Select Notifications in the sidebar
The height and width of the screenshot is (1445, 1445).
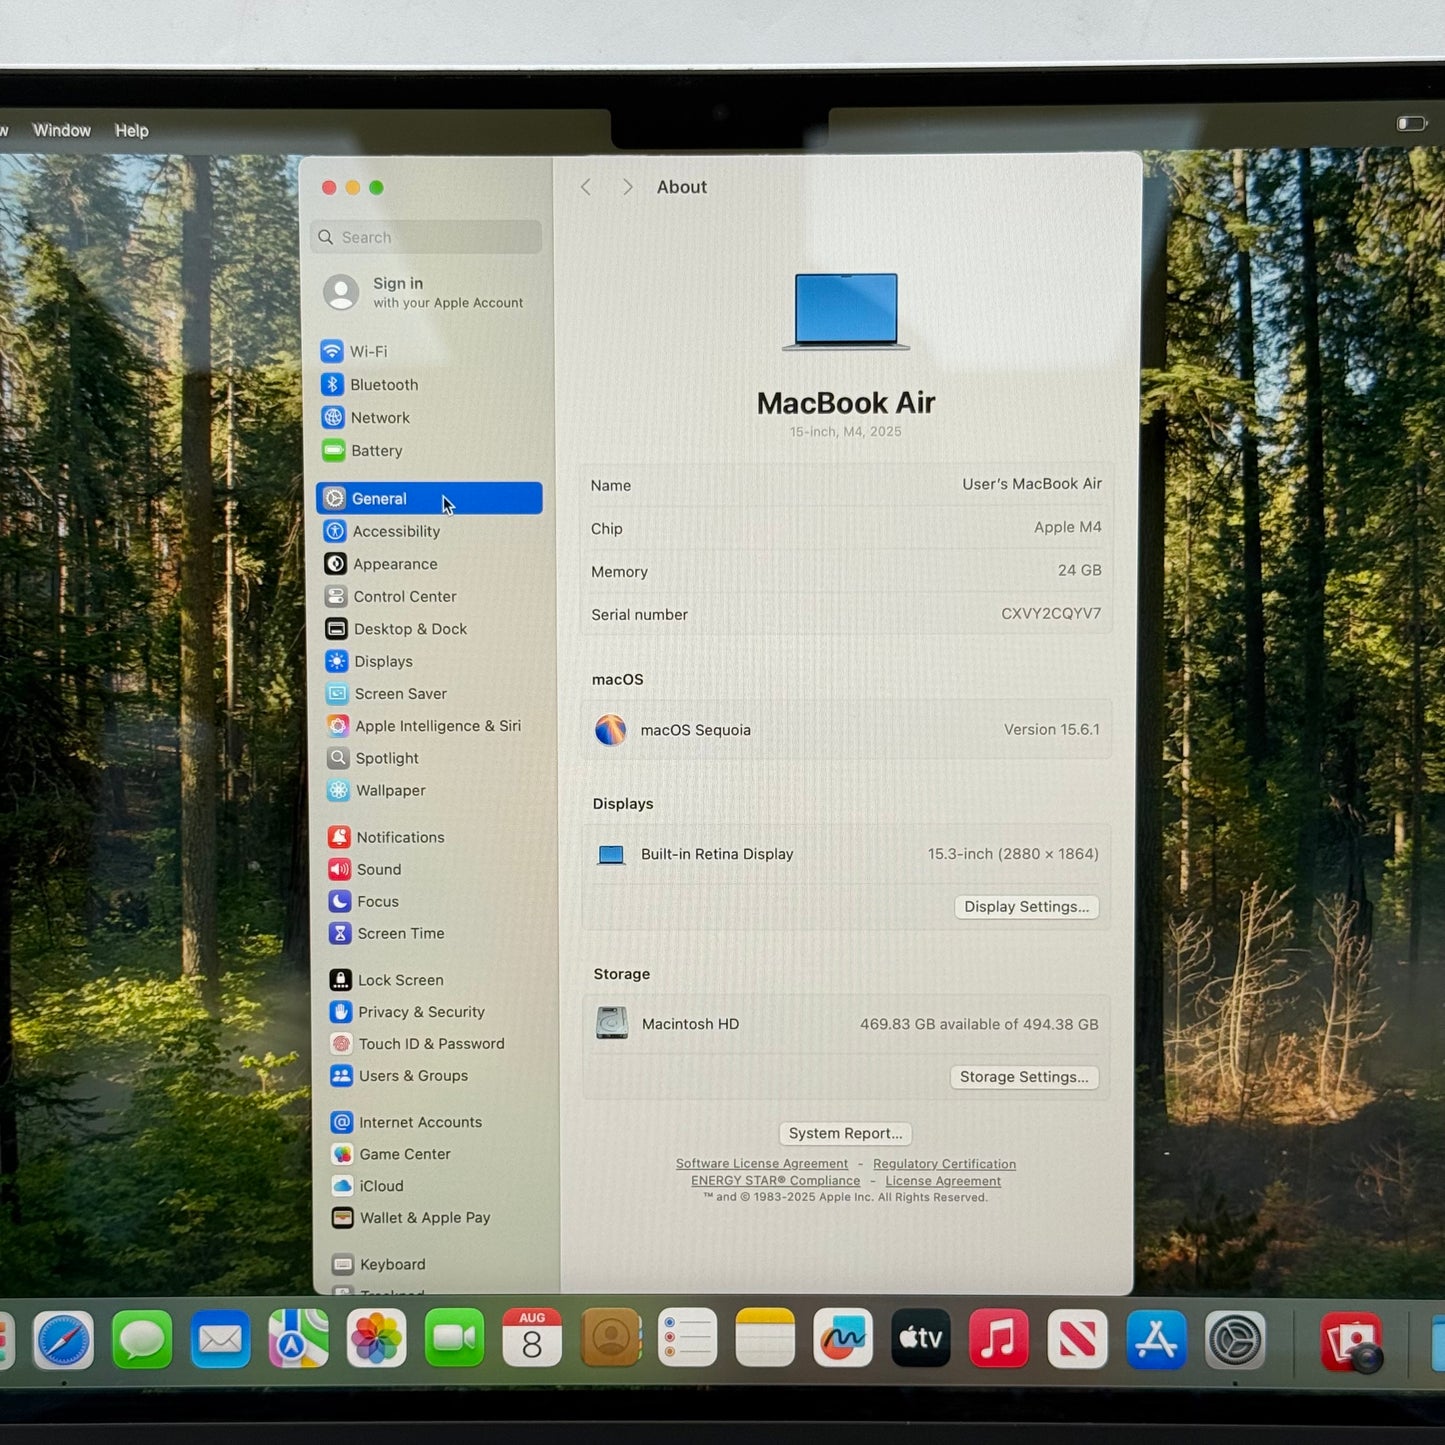coord(386,837)
